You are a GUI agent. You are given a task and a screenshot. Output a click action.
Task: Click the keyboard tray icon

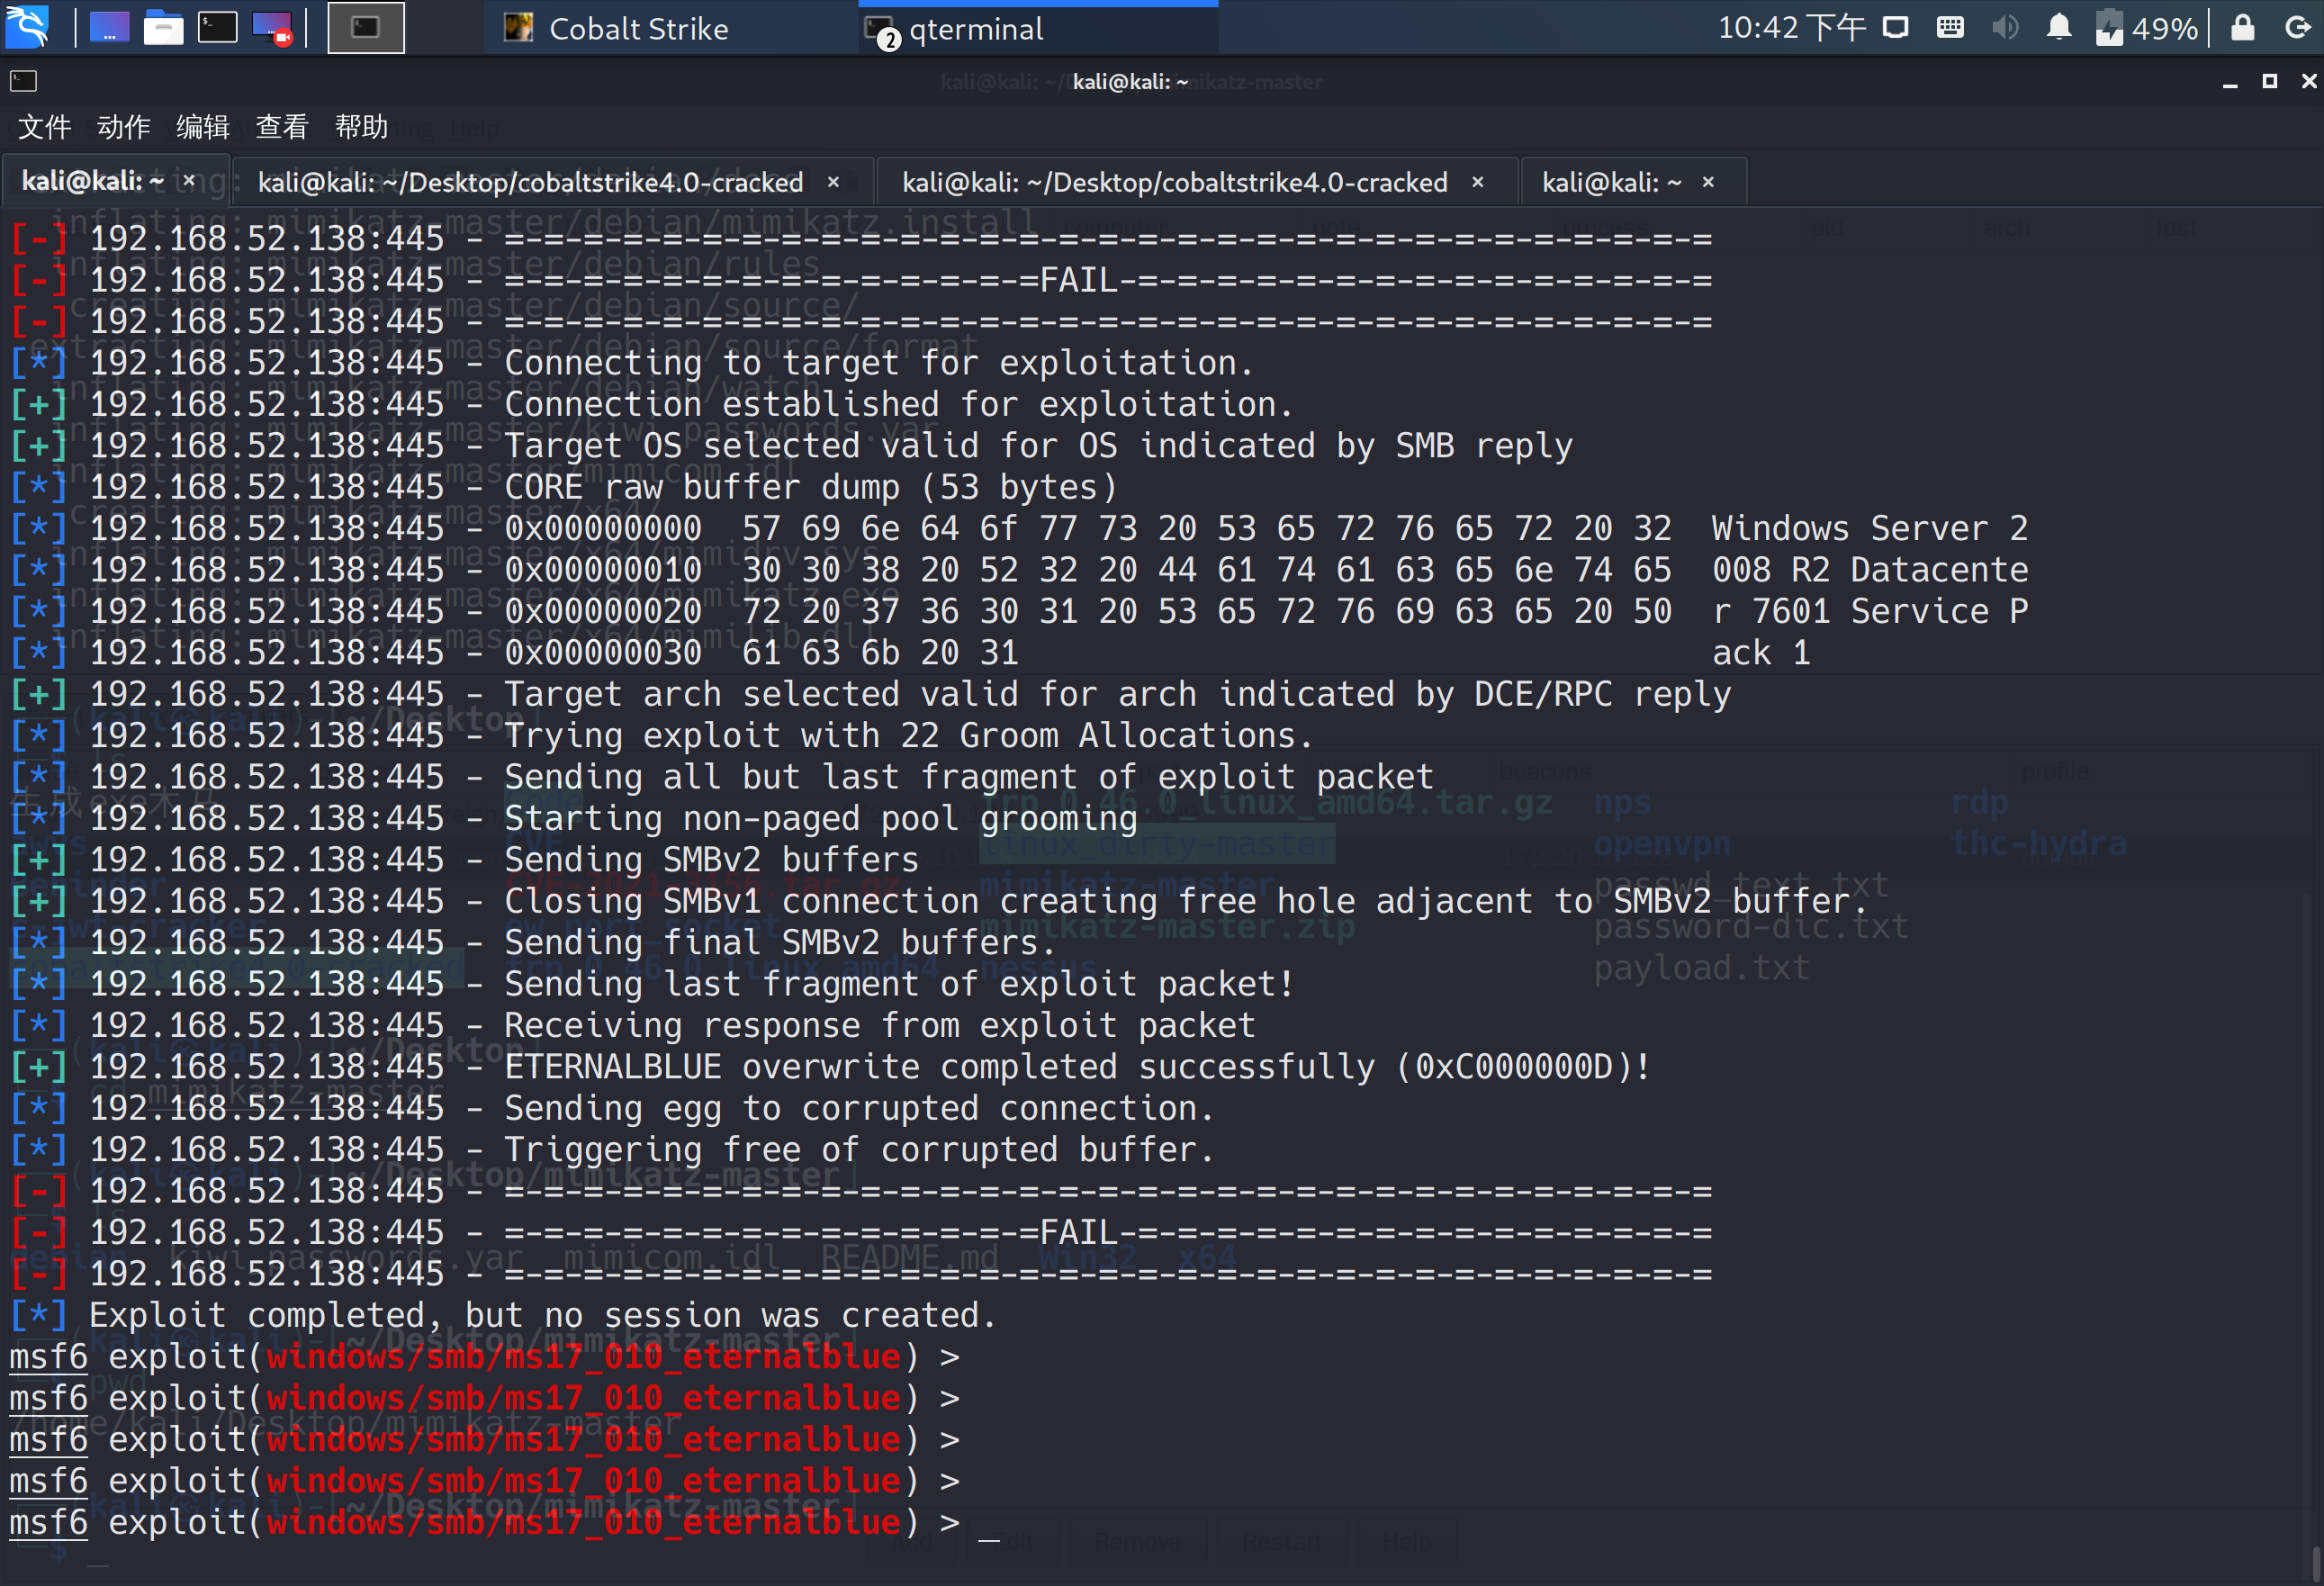coord(1949,27)
